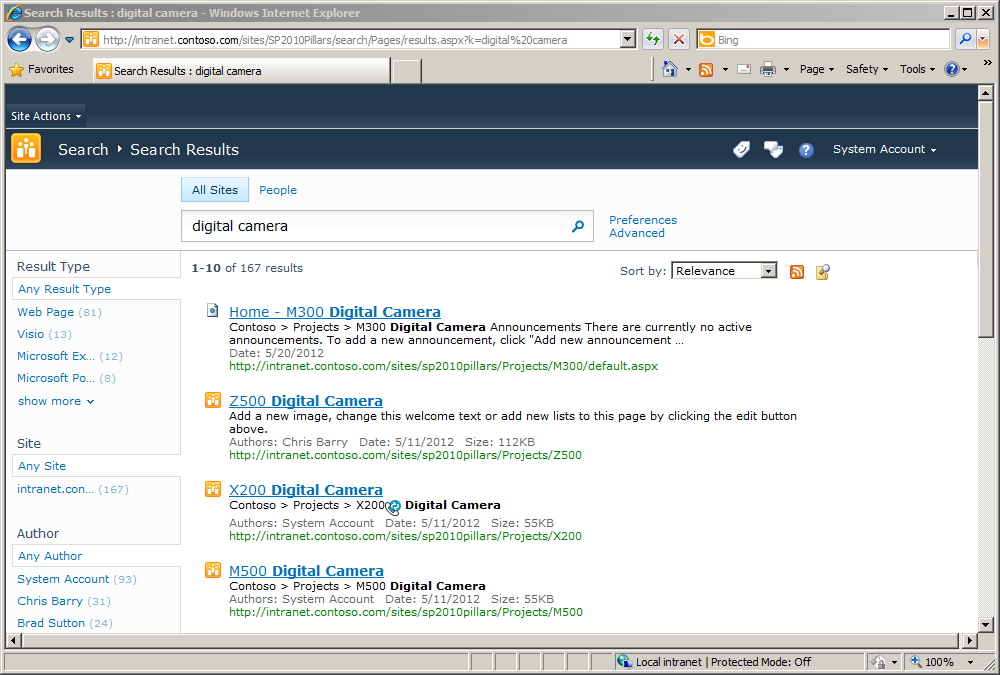Switch to the People search tab
The height and width of the screenshot is (675, 1000).
[278, 190]
